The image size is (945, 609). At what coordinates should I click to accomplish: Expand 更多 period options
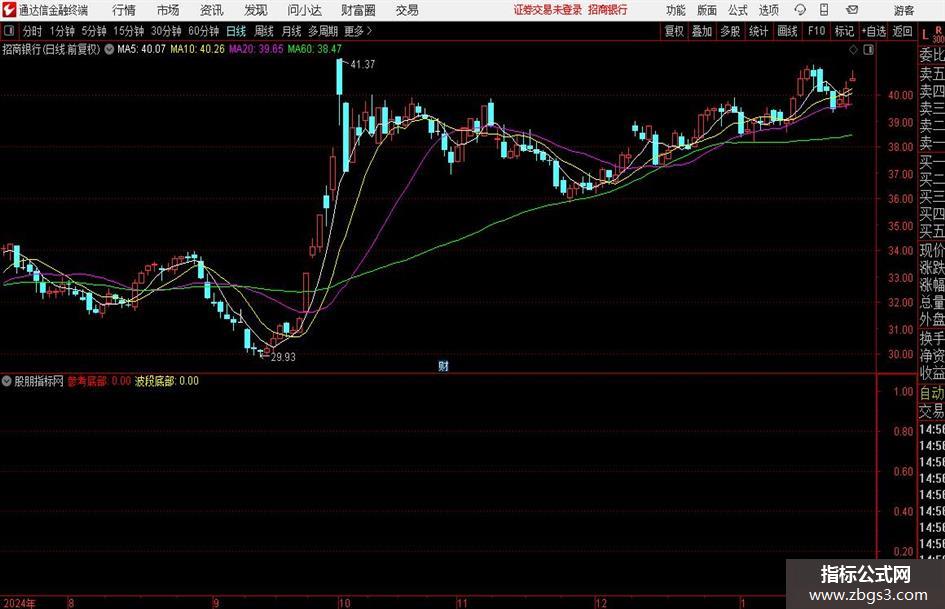pos(358,31)
